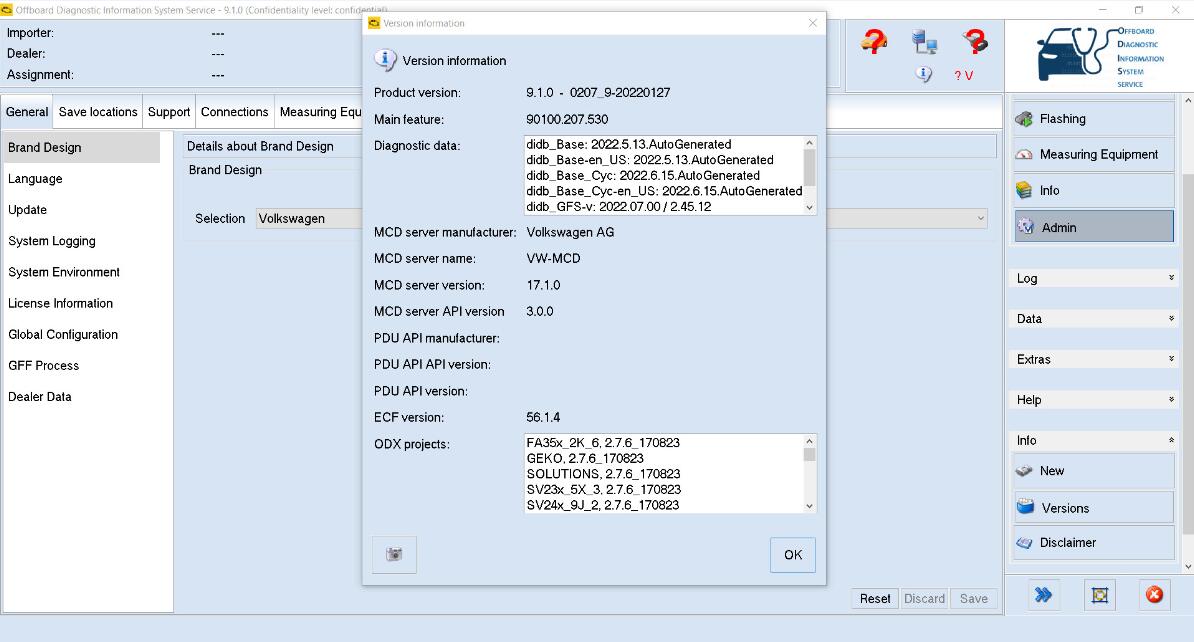The image size is (1194, 642).
Task: Open the Measuring Equipment tab
Action: pos(320,112)
